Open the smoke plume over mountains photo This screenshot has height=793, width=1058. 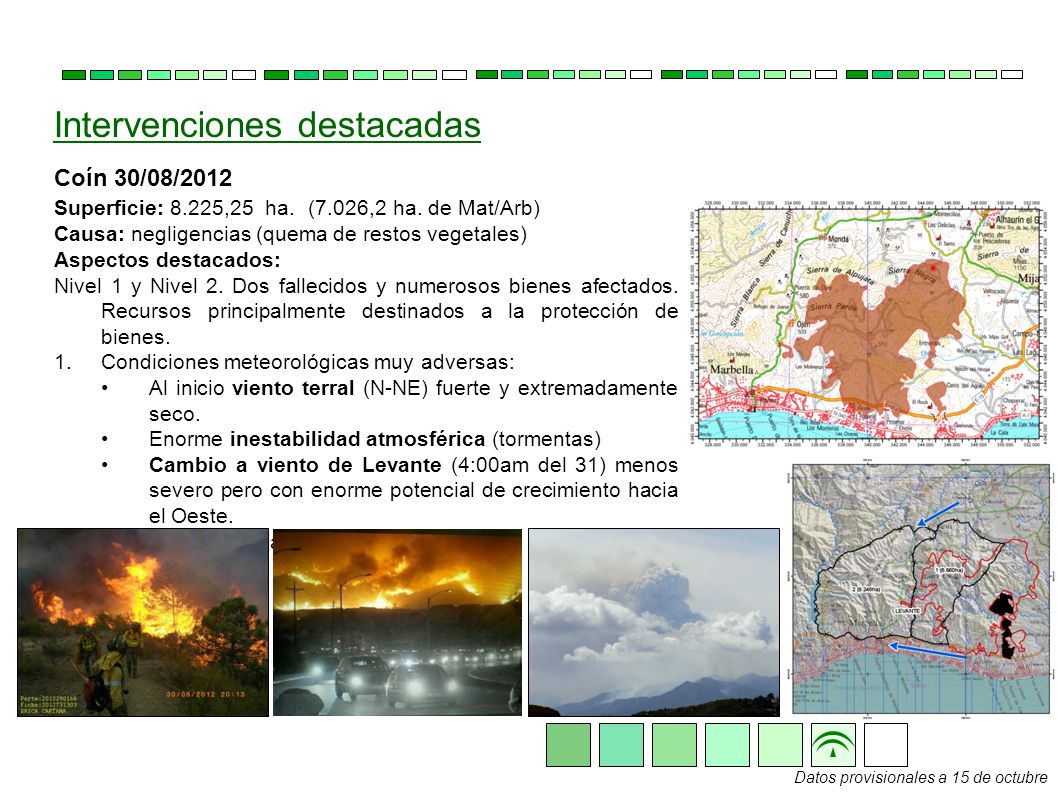tap(654, 622)
